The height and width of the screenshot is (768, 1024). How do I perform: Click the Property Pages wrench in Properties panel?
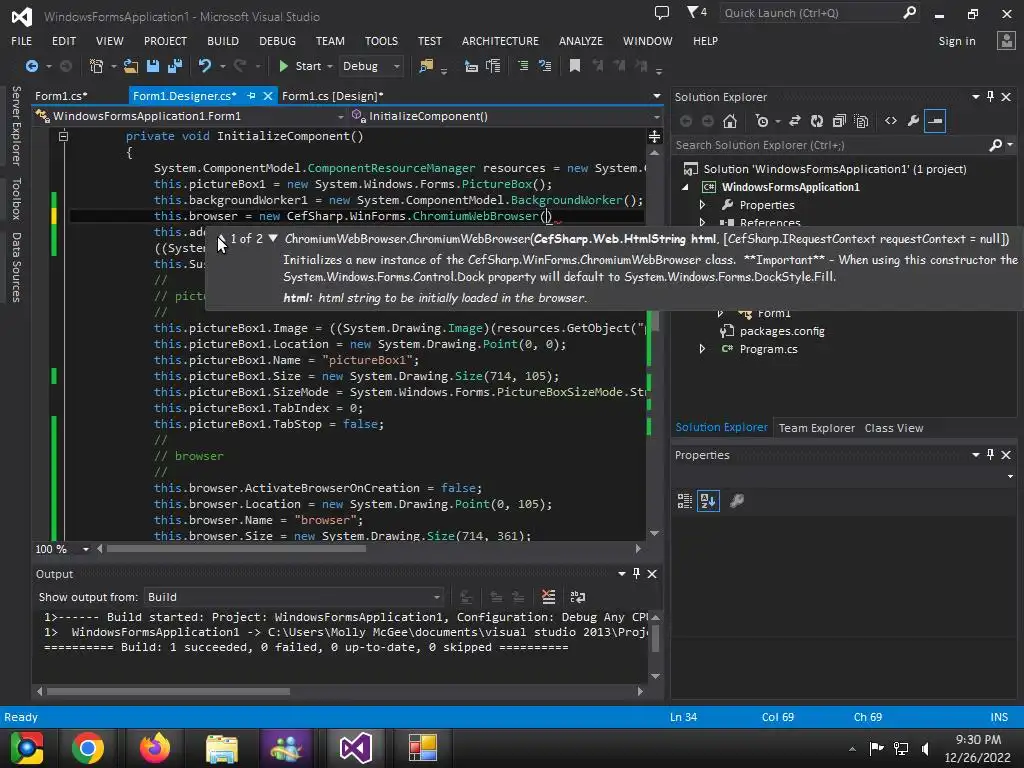(x=737, y=501)
